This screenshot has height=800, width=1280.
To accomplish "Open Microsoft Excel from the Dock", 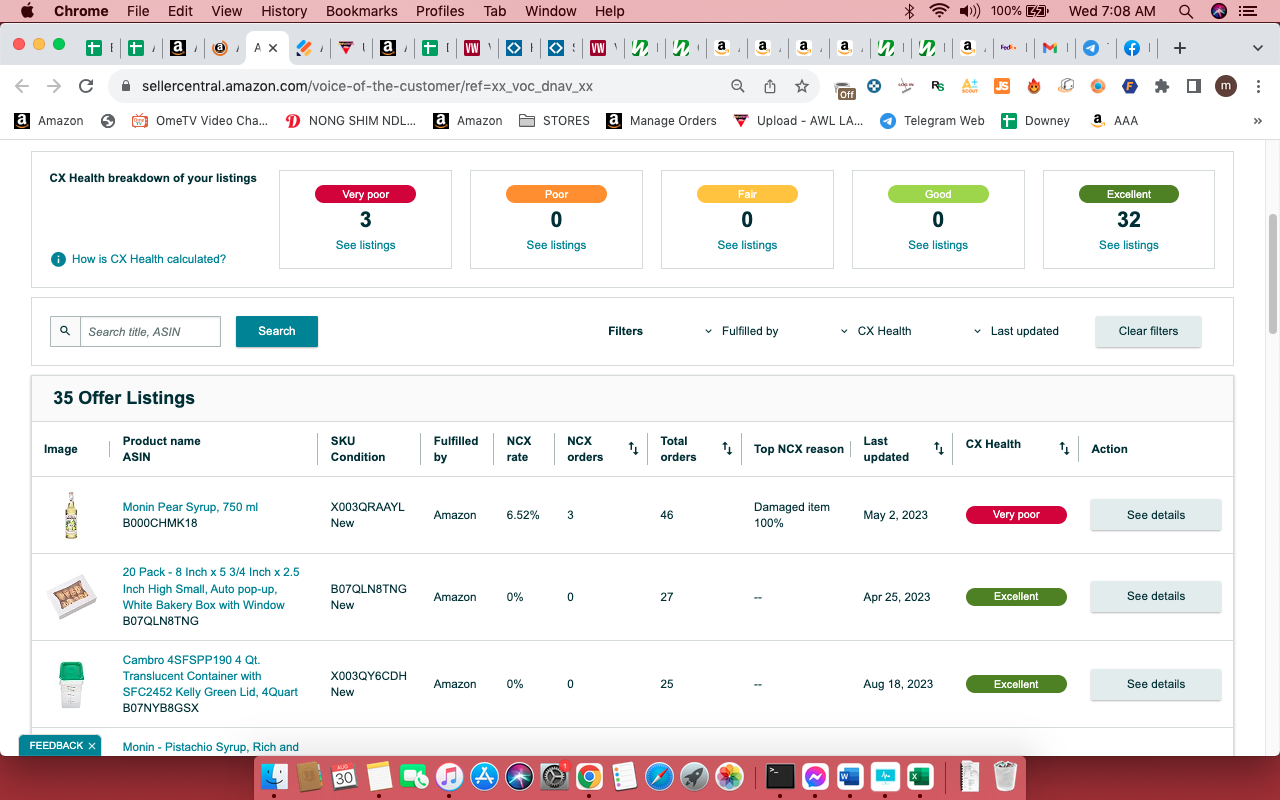I will click(920, 775).
